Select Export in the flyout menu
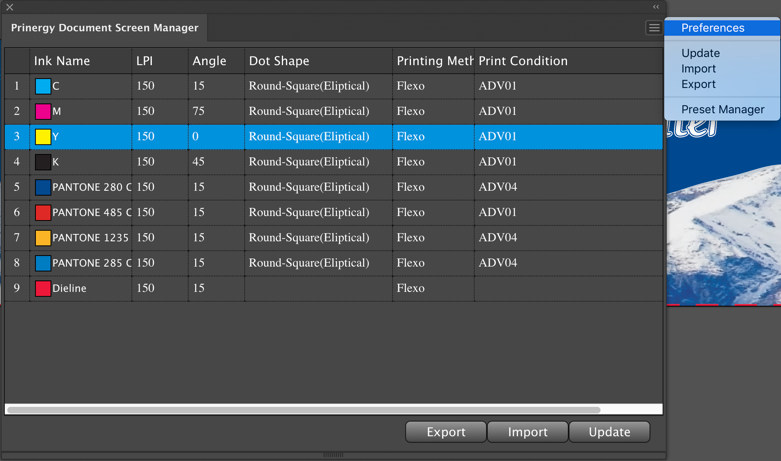The image size is (781, 461). [x=698, y=84]
